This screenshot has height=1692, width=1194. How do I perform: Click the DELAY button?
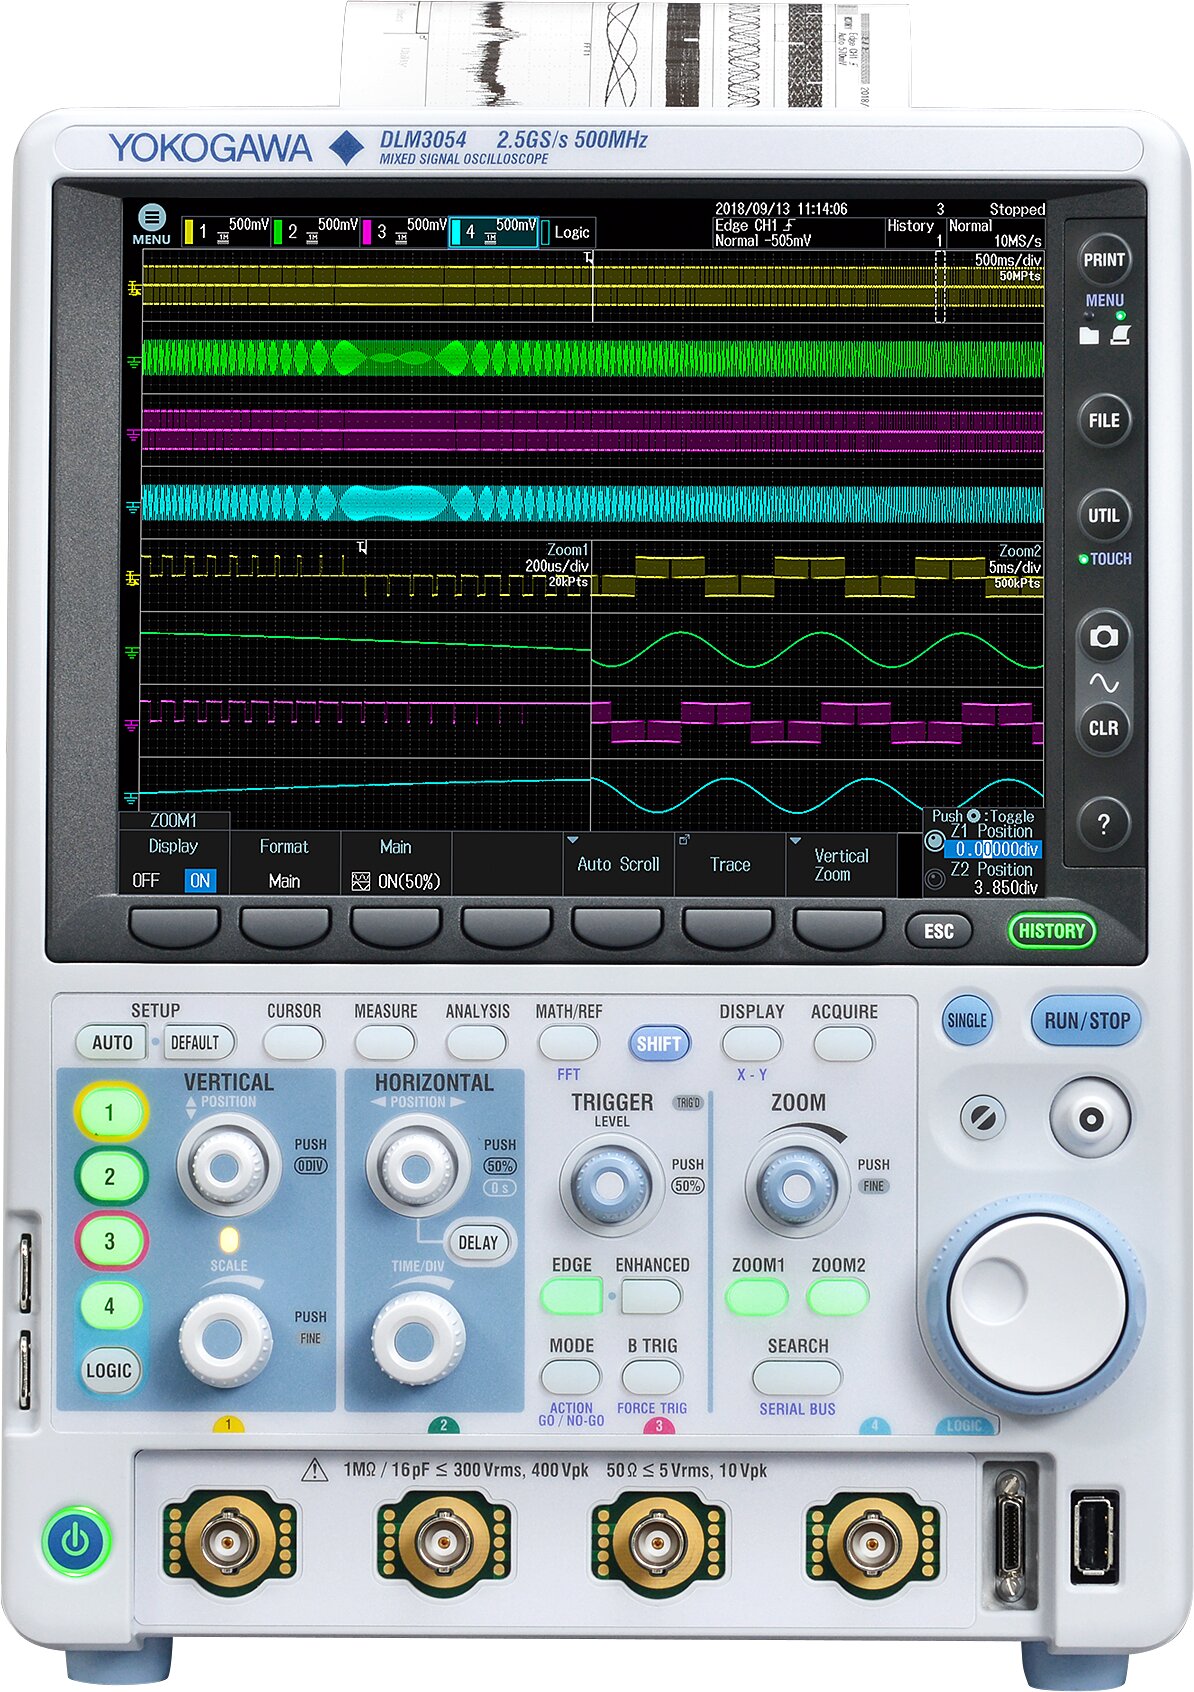478,1243
